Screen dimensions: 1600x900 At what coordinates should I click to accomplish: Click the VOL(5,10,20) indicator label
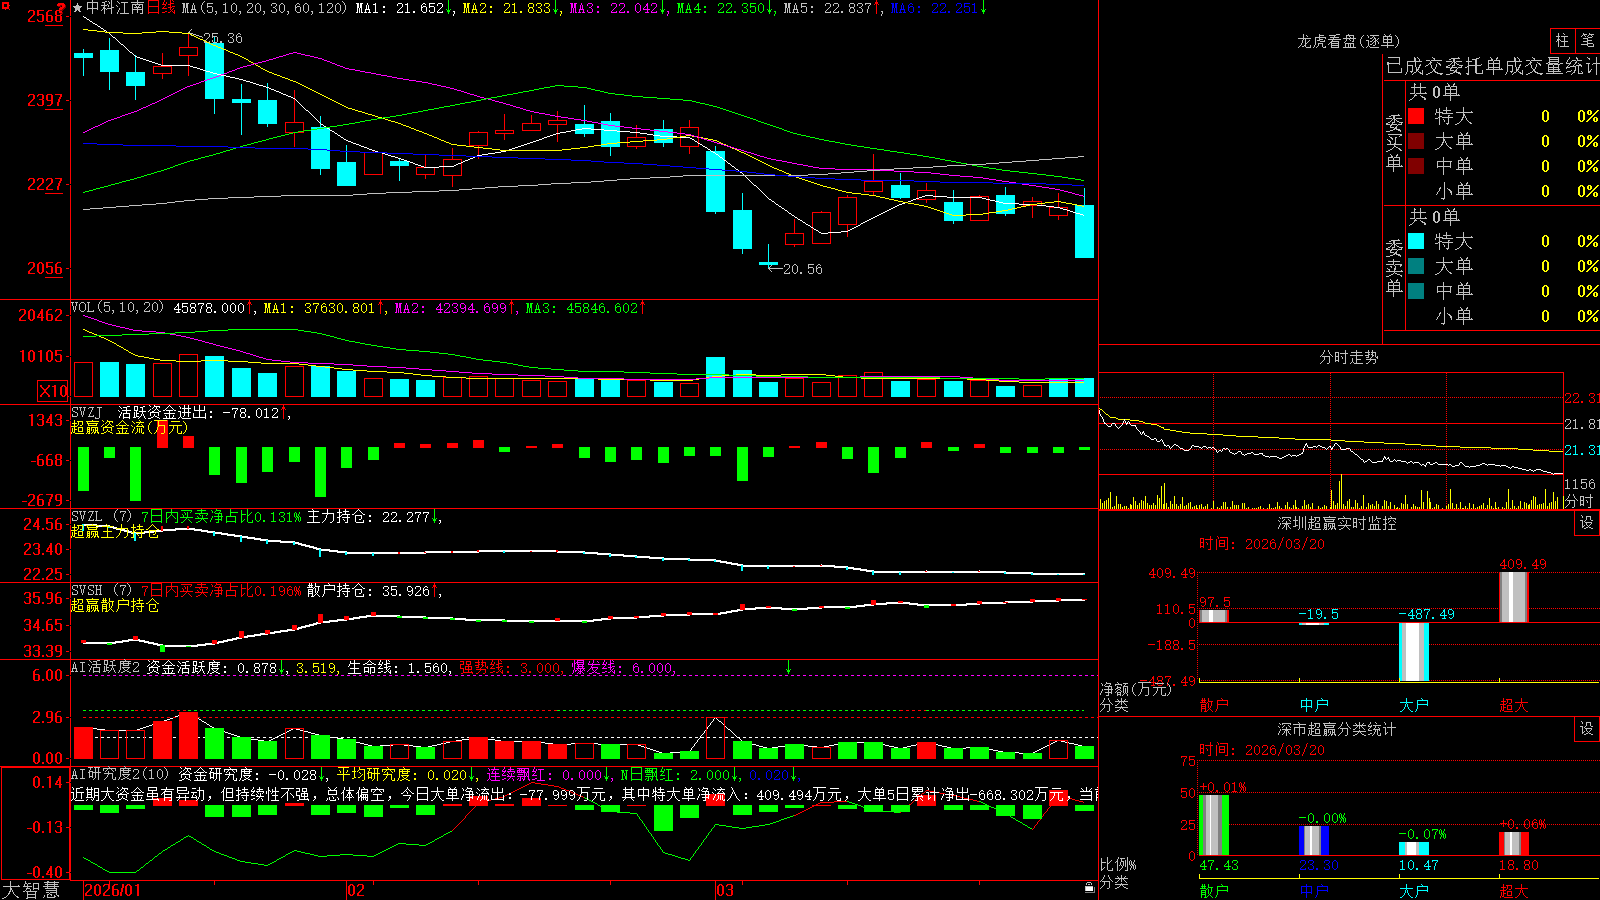pyautogui.click(x=117, y=308)
